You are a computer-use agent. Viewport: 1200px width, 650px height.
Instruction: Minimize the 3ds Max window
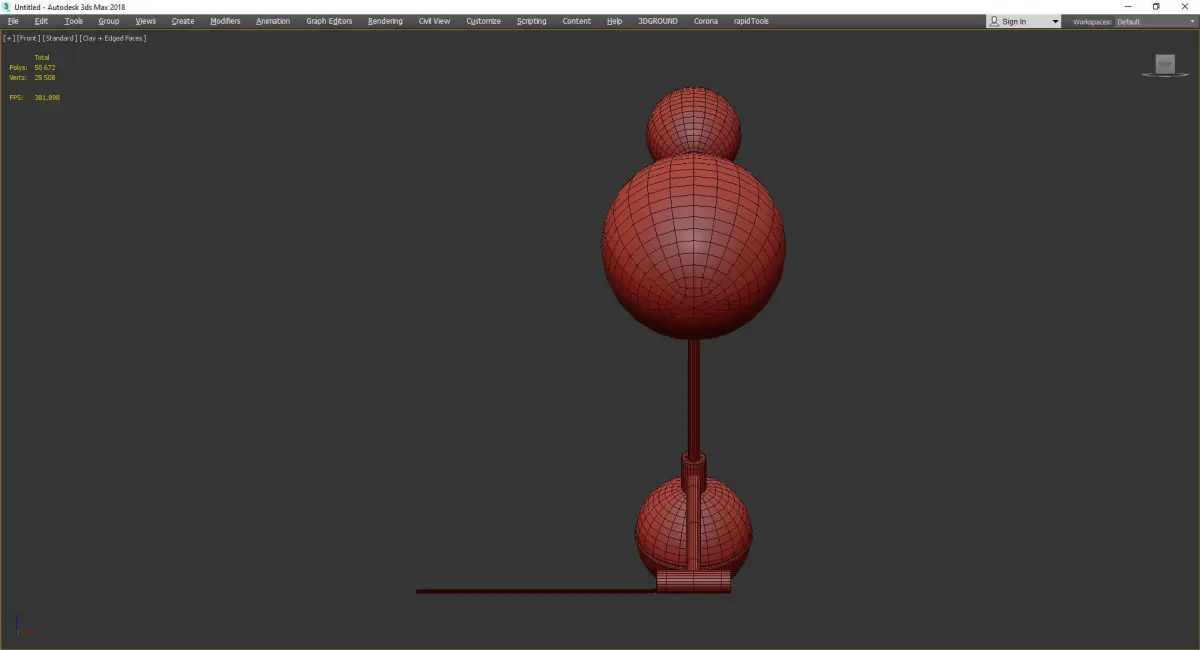click(1129, 6)
